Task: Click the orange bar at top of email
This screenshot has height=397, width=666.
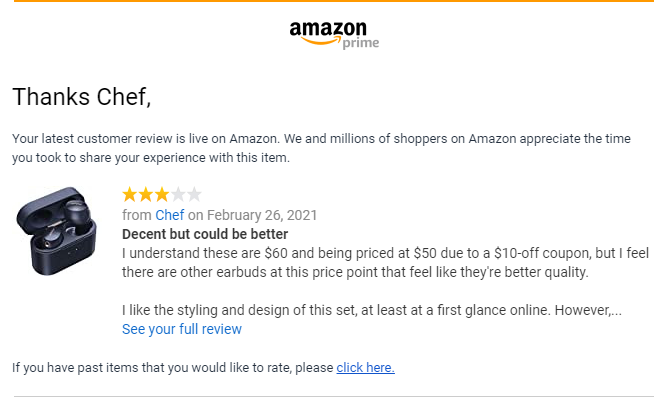Action: pyautogui.click(x=334, y=1)
